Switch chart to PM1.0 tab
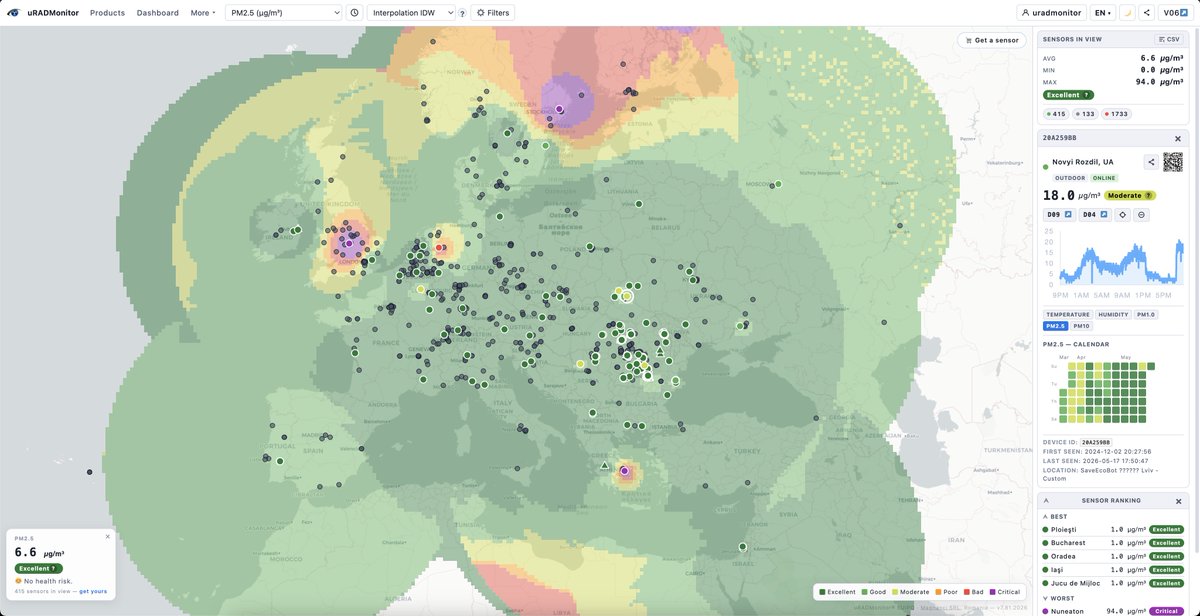Image resolution: width=1200 pixels, height=616 pixels. tap(1146, 314)
